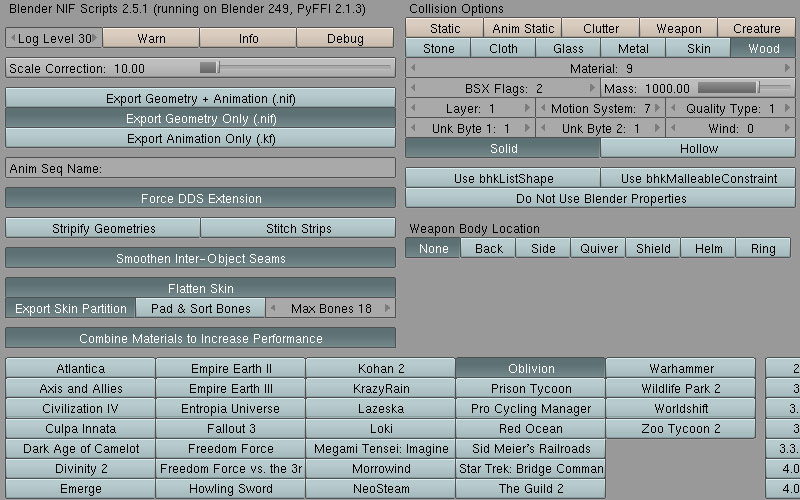The image size is (800, 500).
Task: Set log level to Debug
Action: (x=345, y=38)
